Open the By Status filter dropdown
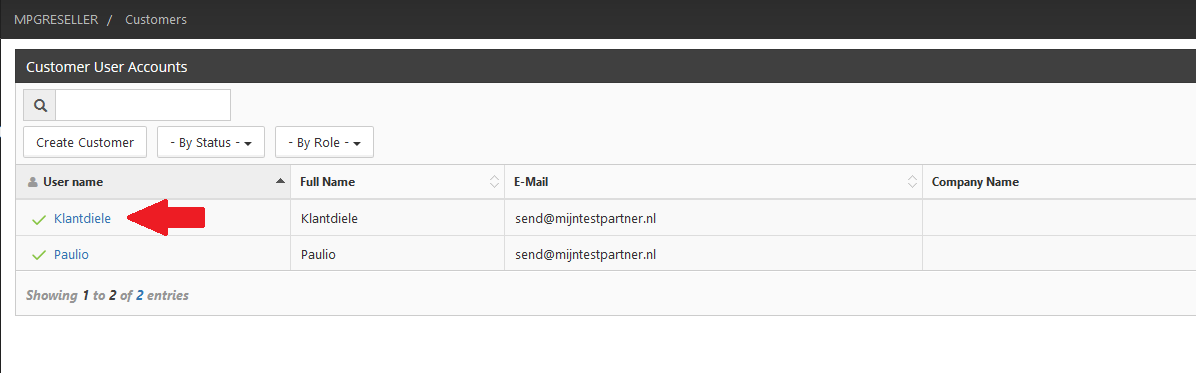 [x=211, y=143]
